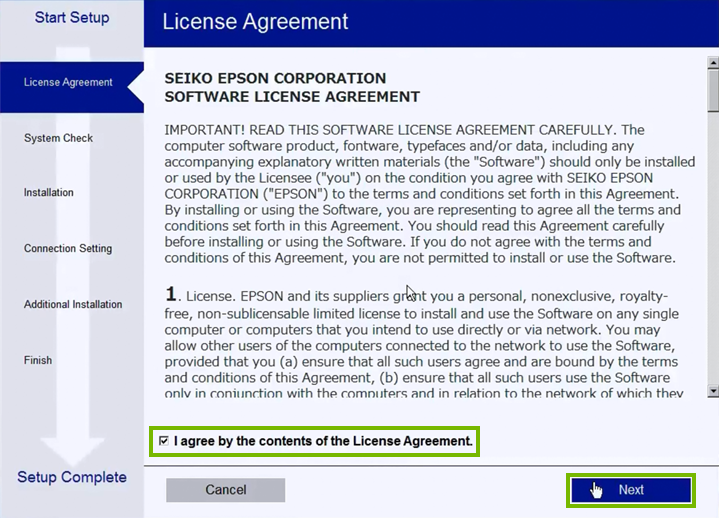Image resolution: width=719 pixels, height=518 pixels.
Task: Uncheck the license agreement checkbox
Action: coord(164,441)
